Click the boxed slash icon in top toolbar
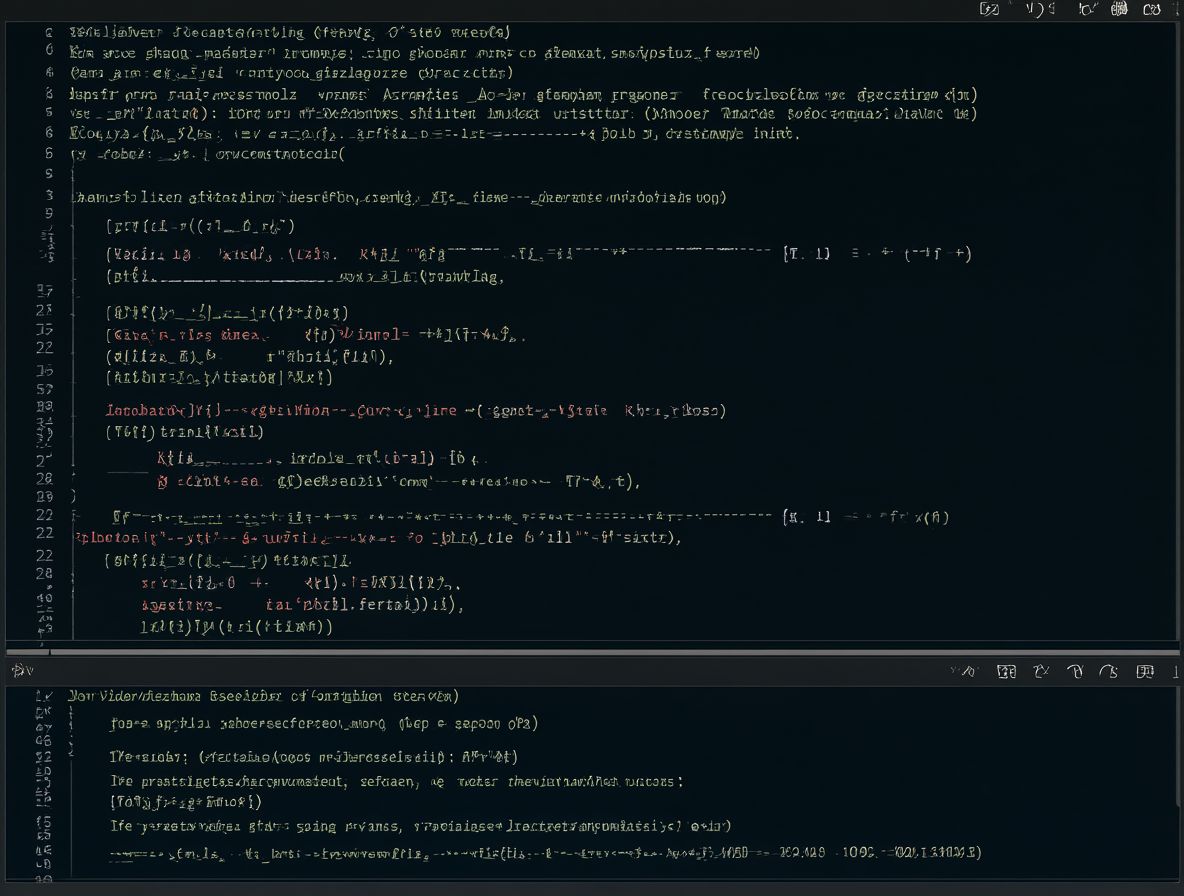 pyautogui.click(x=989, y=9)
